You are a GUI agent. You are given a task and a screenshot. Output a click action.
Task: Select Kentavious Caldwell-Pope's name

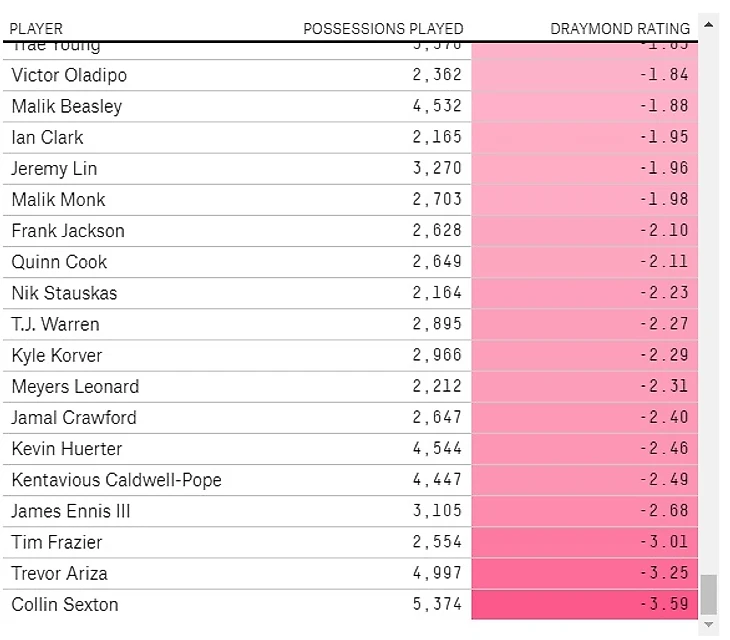[x=116, y=480]
